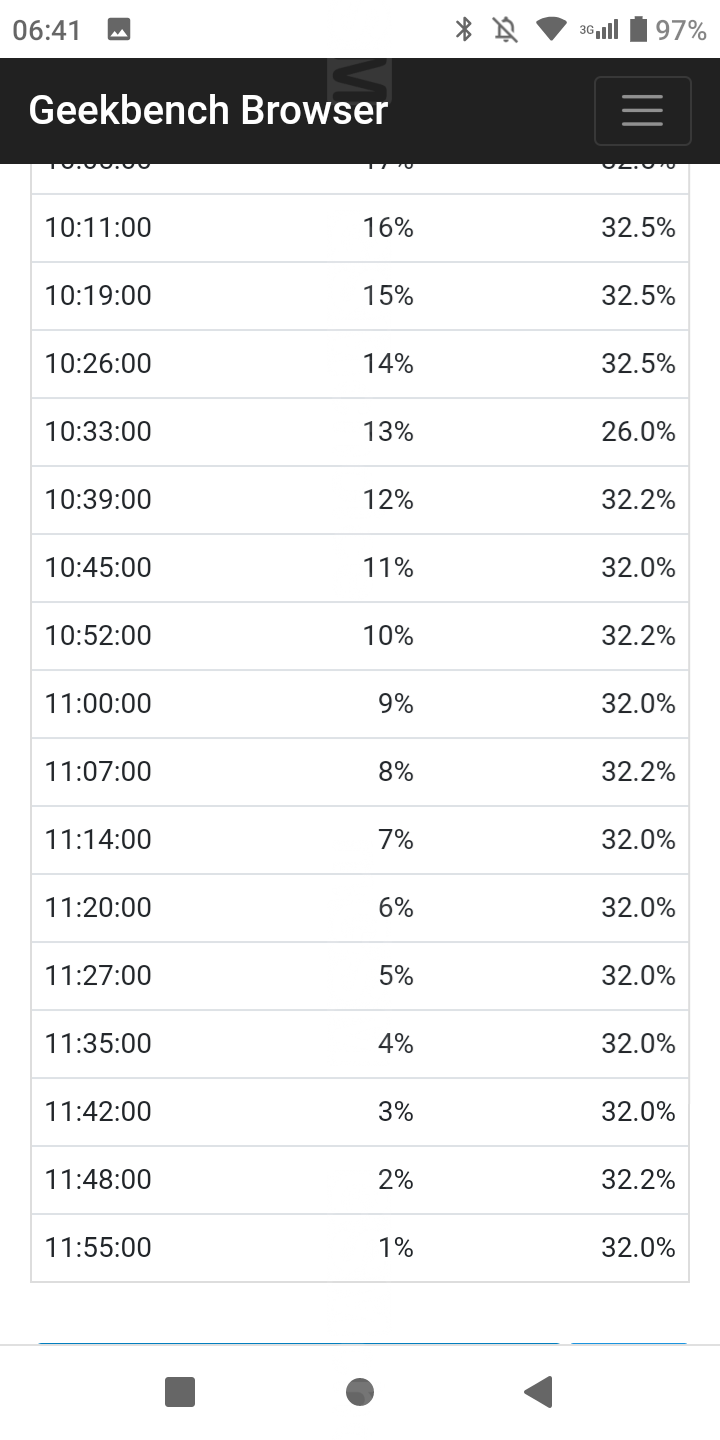Open recent apps with square button
Viewport: 720px width, 1440px height.
coord(180,1391)
